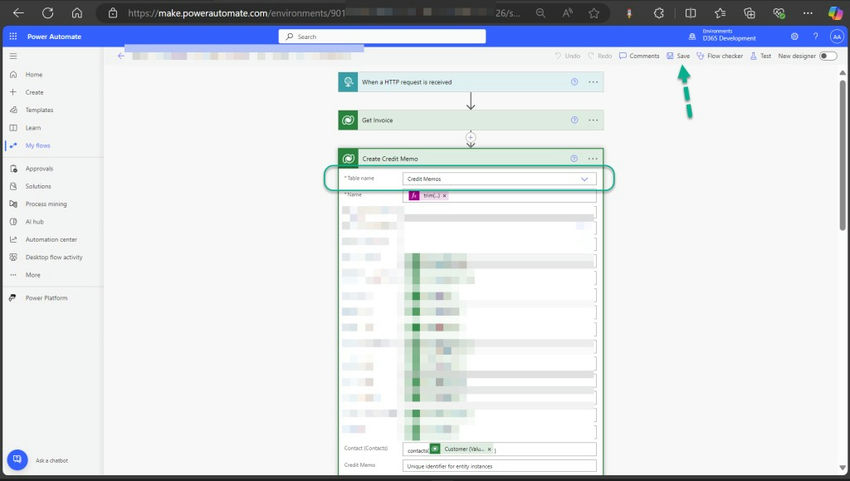
Task: Open Learn in sidebar
Action: [x=33, y=127]
